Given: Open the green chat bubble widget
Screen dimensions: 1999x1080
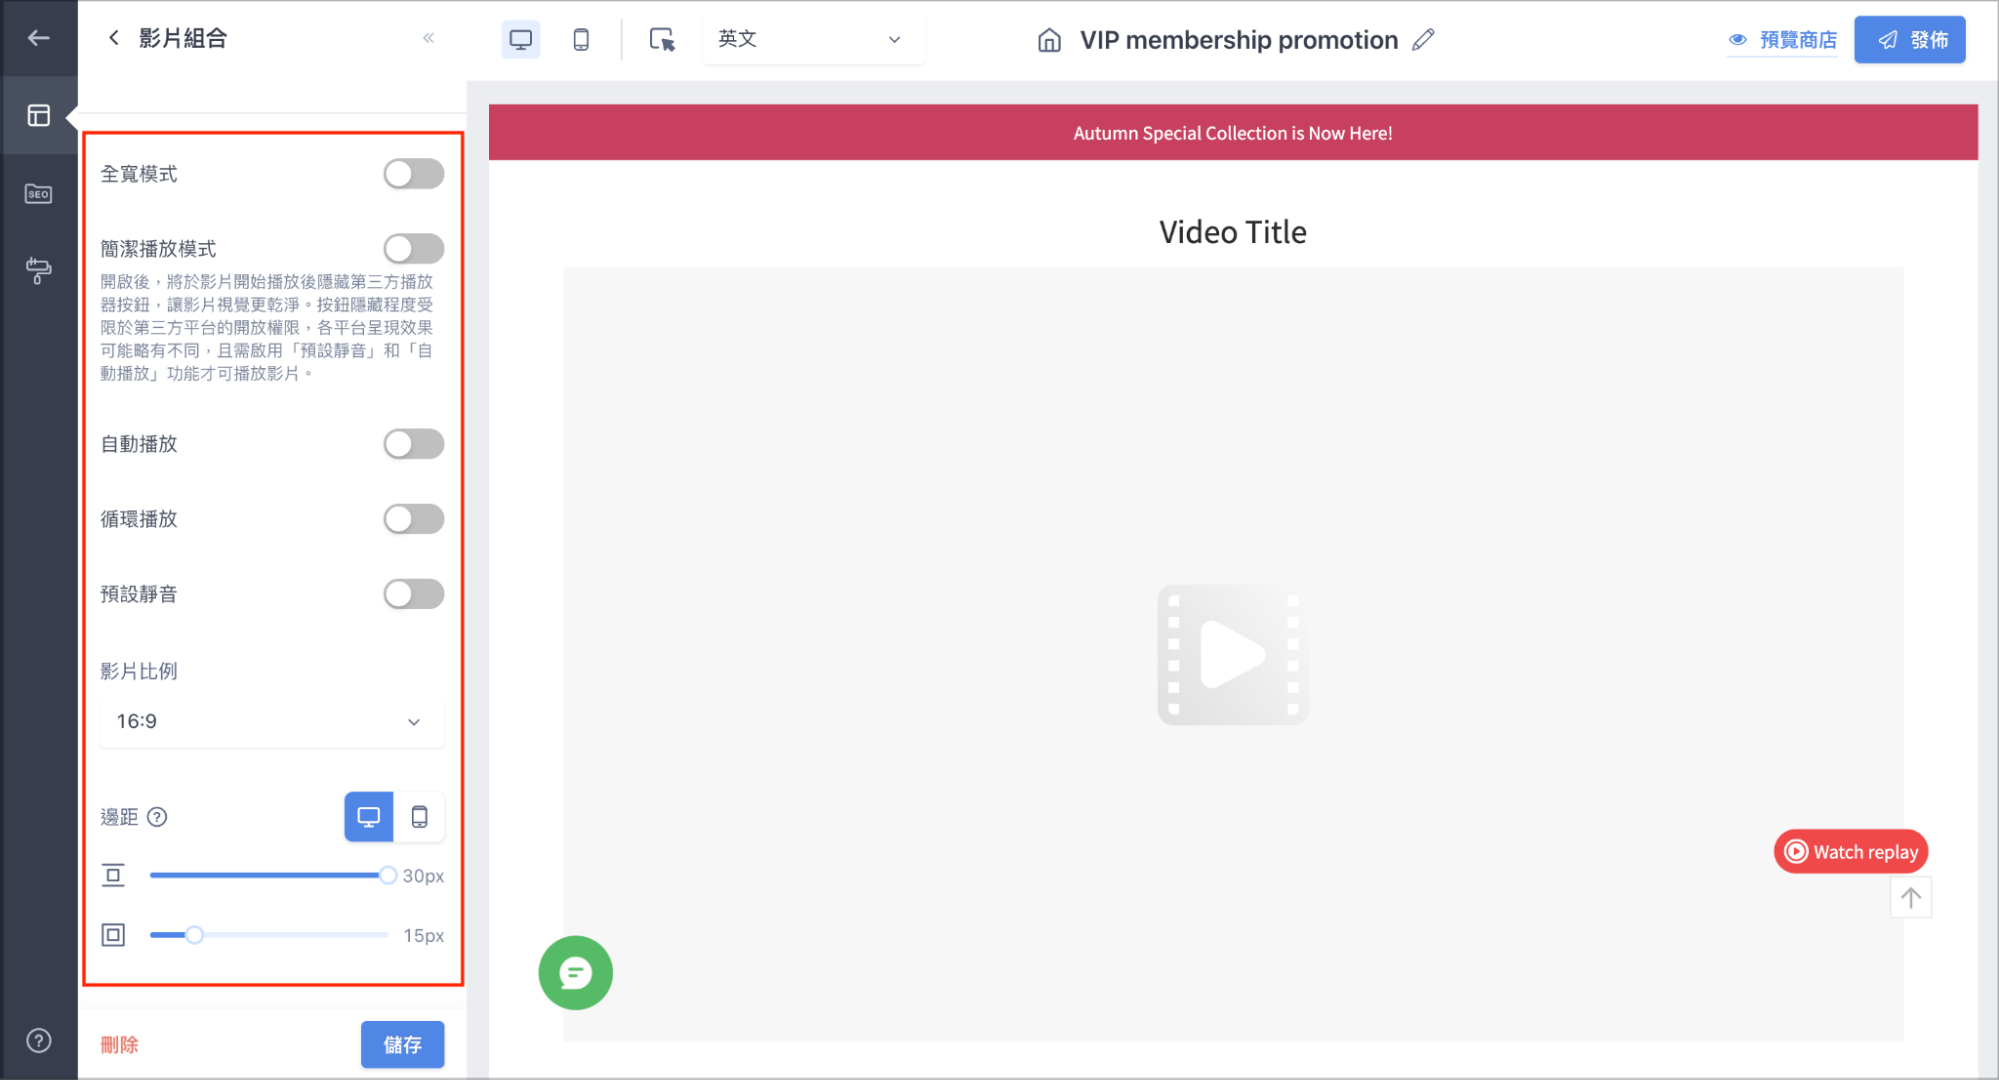Looking at the screenshot, I should tap(575, 972).
